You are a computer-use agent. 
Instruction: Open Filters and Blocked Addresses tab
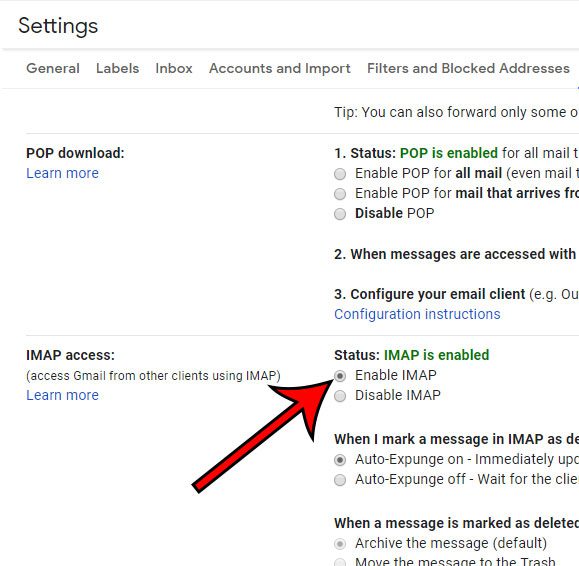(x=468, y=68)
